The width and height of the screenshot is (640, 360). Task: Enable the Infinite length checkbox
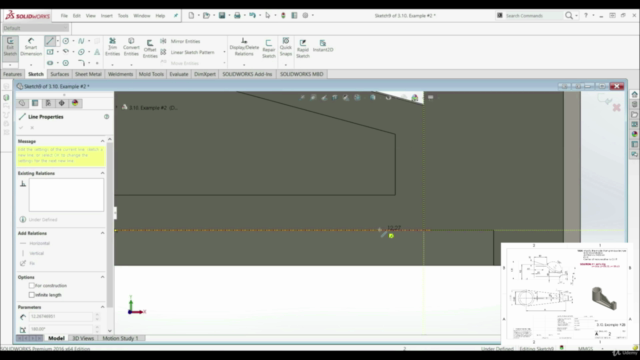click(31, 295)
